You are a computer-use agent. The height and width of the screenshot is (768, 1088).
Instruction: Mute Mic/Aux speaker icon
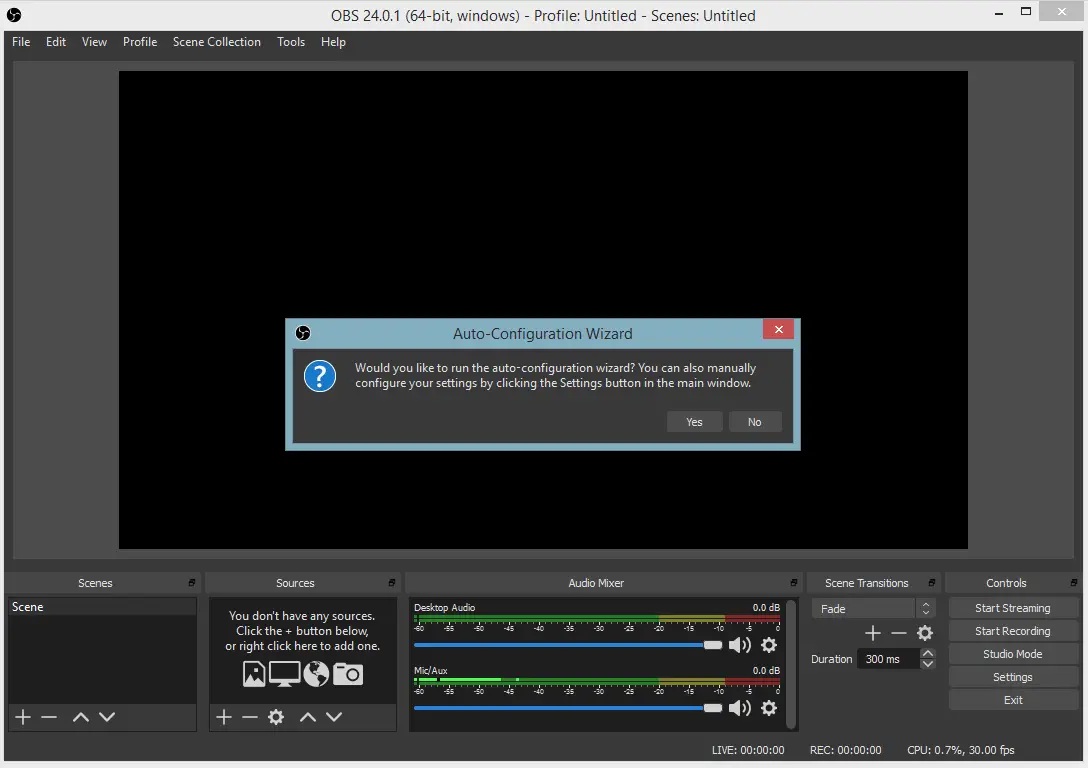[740, 708]
